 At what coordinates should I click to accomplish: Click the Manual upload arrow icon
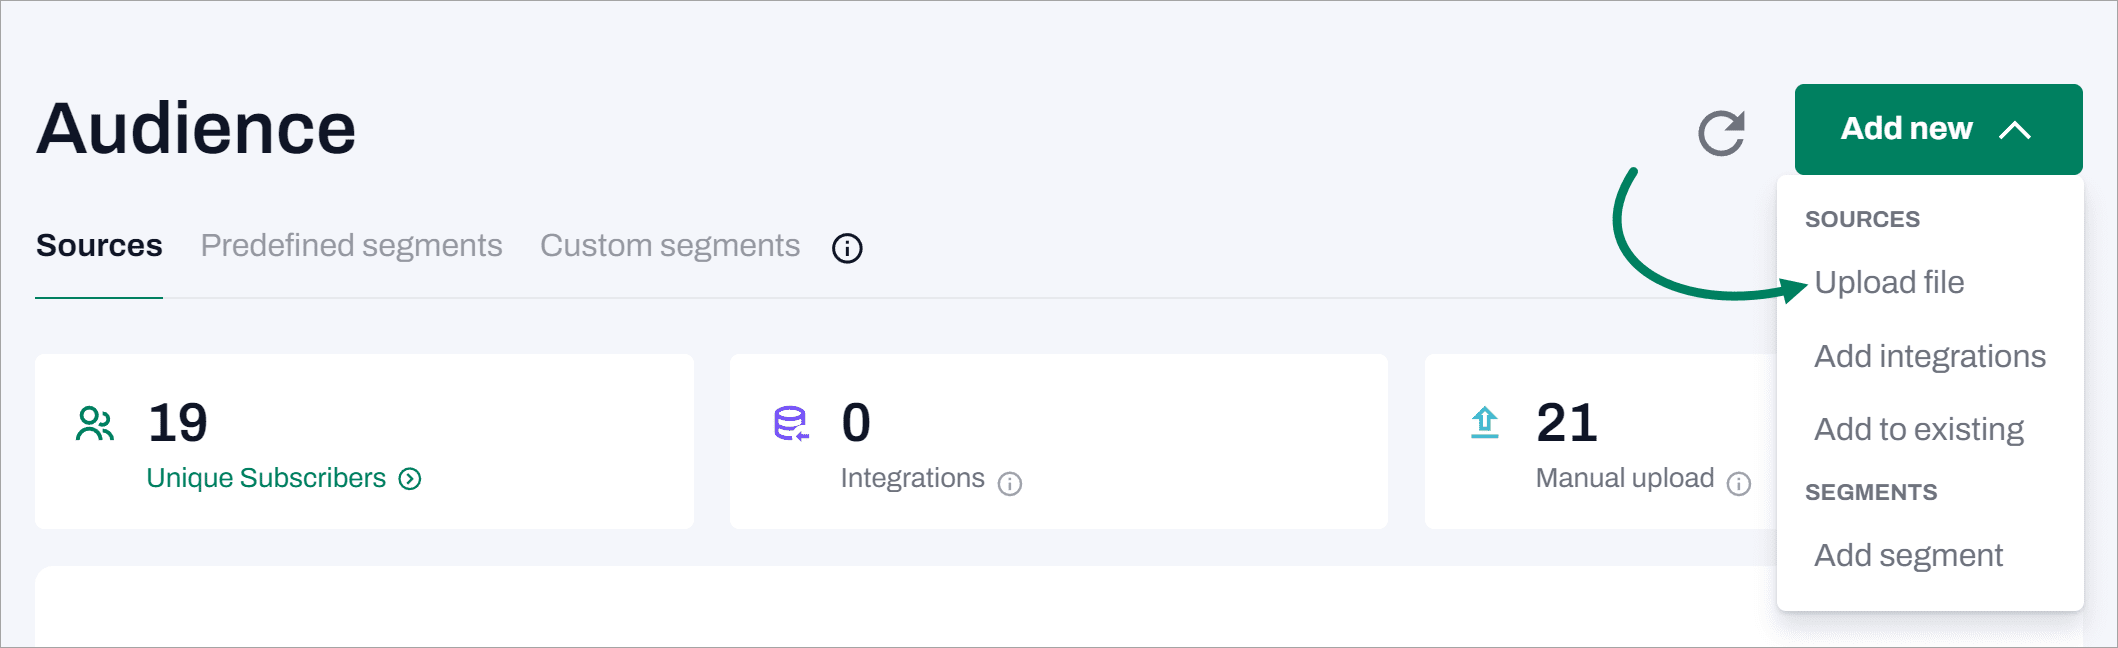point(1485,423)
